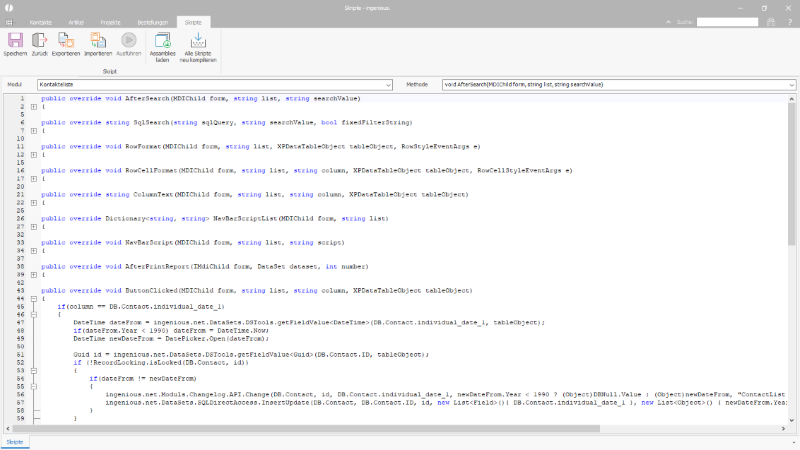Image resolution: width=800 pixels, height=450 pixels.
Task: Switch to the Artikel tab
Action: tap(76, 22)
